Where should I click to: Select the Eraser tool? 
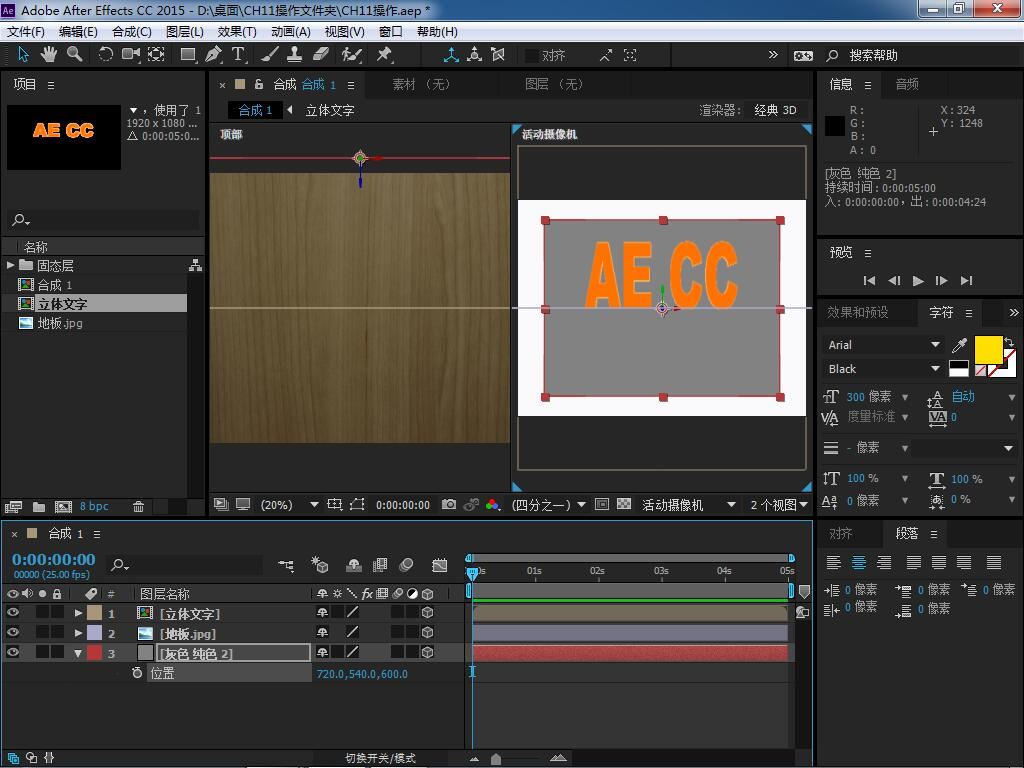[321, 54]
